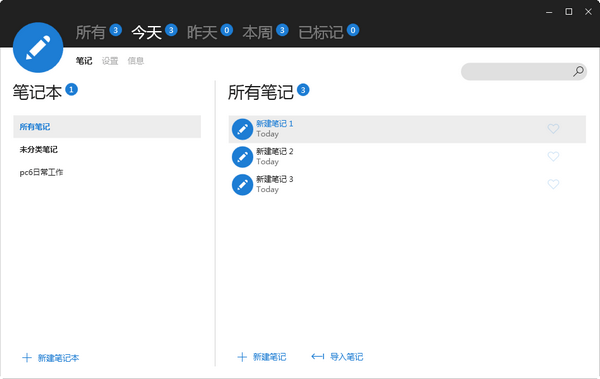The image size is (600, 379).
Task: Click the 导入笔记 text button
Action: (x=347, y=357)
